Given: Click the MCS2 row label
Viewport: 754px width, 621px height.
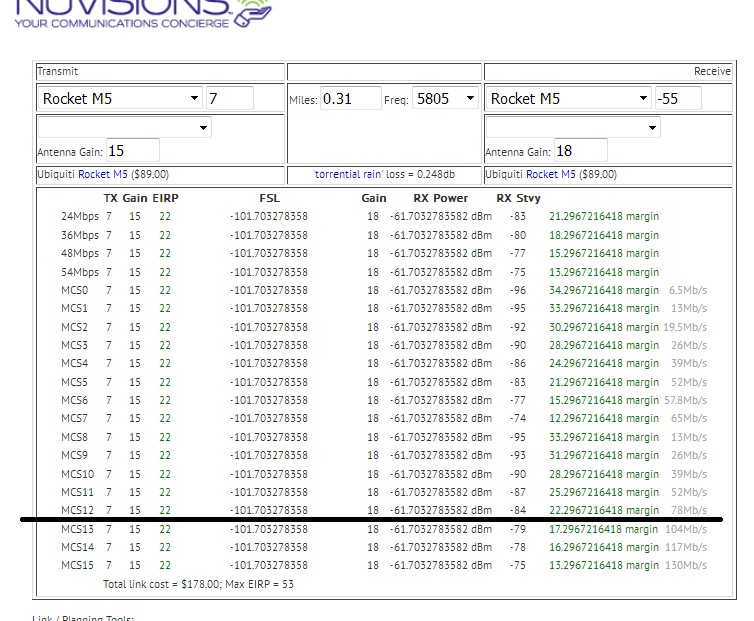Looking at the screenshot, I should click(75, 327).
